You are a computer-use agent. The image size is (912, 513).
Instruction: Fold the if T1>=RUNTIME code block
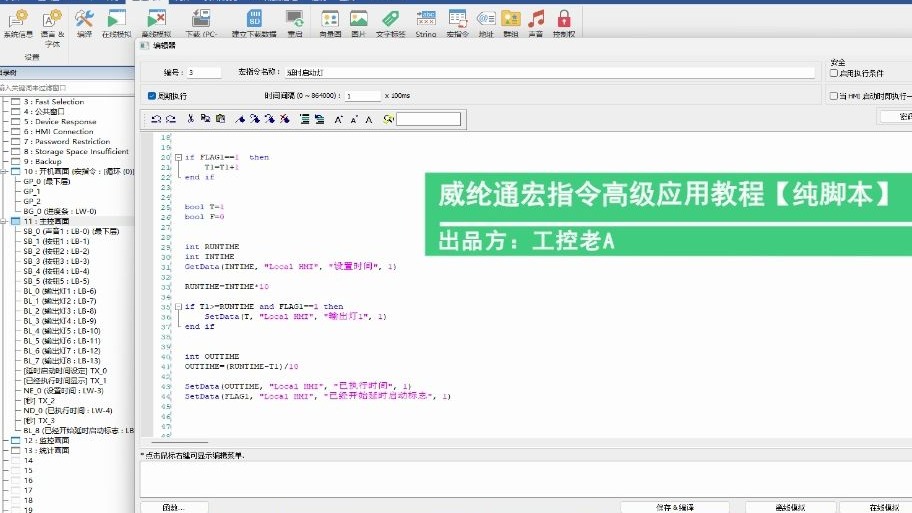[x=179, y=307]
